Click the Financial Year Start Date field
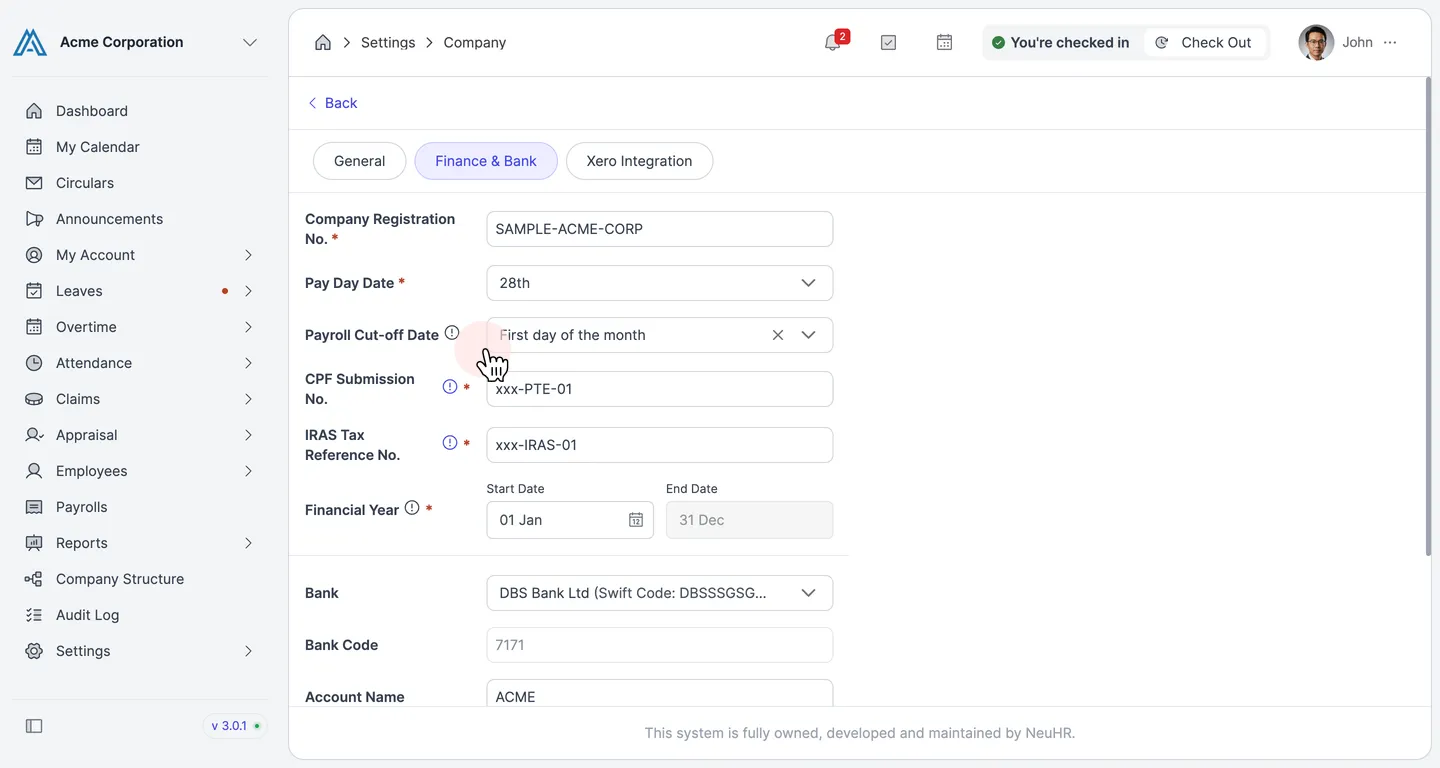 [570, 520]
